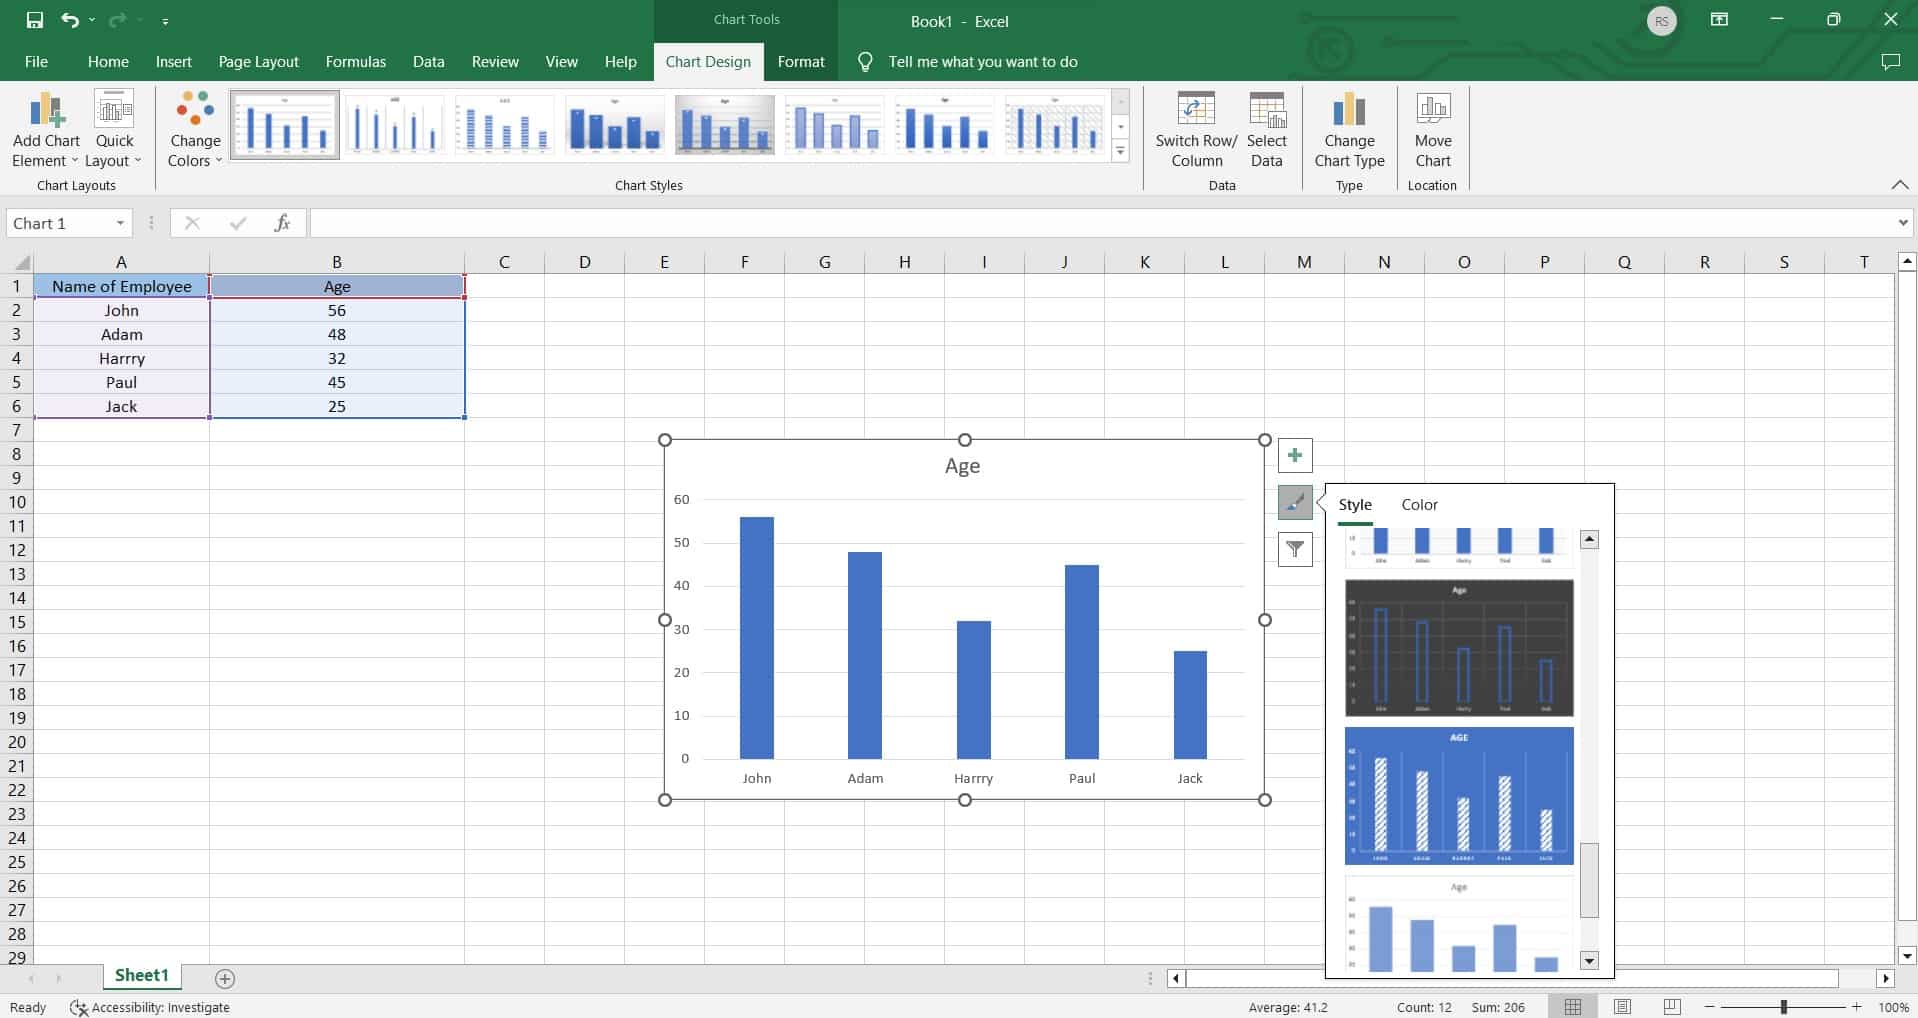Switch to Page Layout view in status bar
This screenshot has width=1918, height=1018.
[x=1623, y=1007]
